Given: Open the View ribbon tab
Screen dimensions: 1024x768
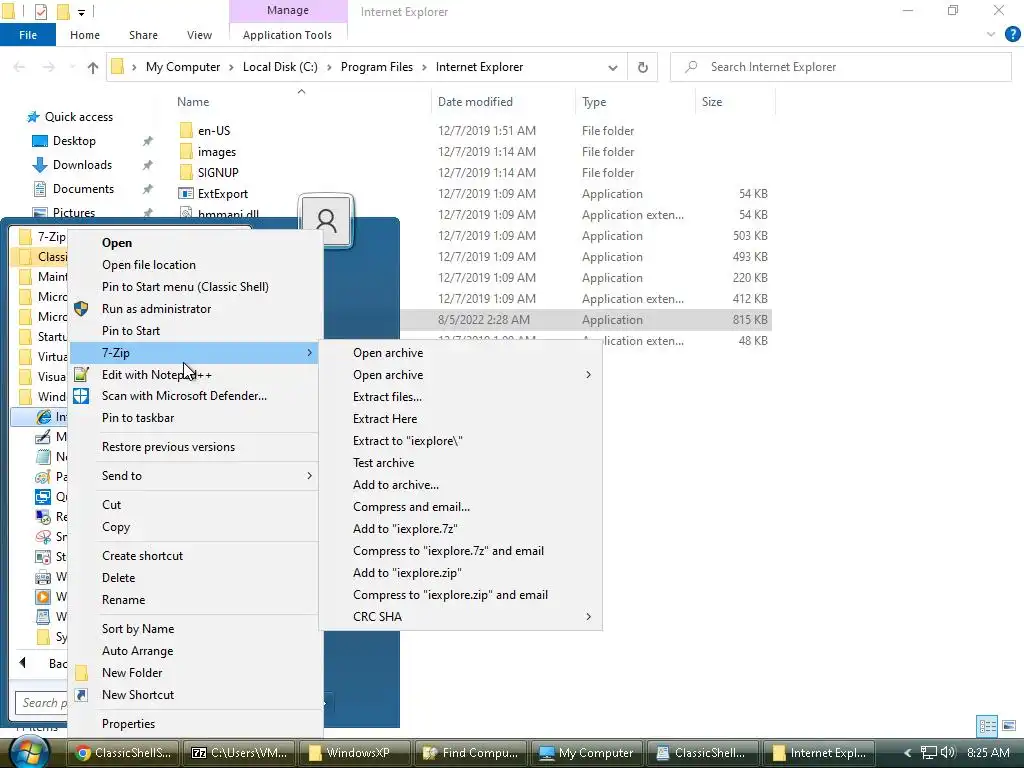Looking at the screenshot, I should pos(199,35).
